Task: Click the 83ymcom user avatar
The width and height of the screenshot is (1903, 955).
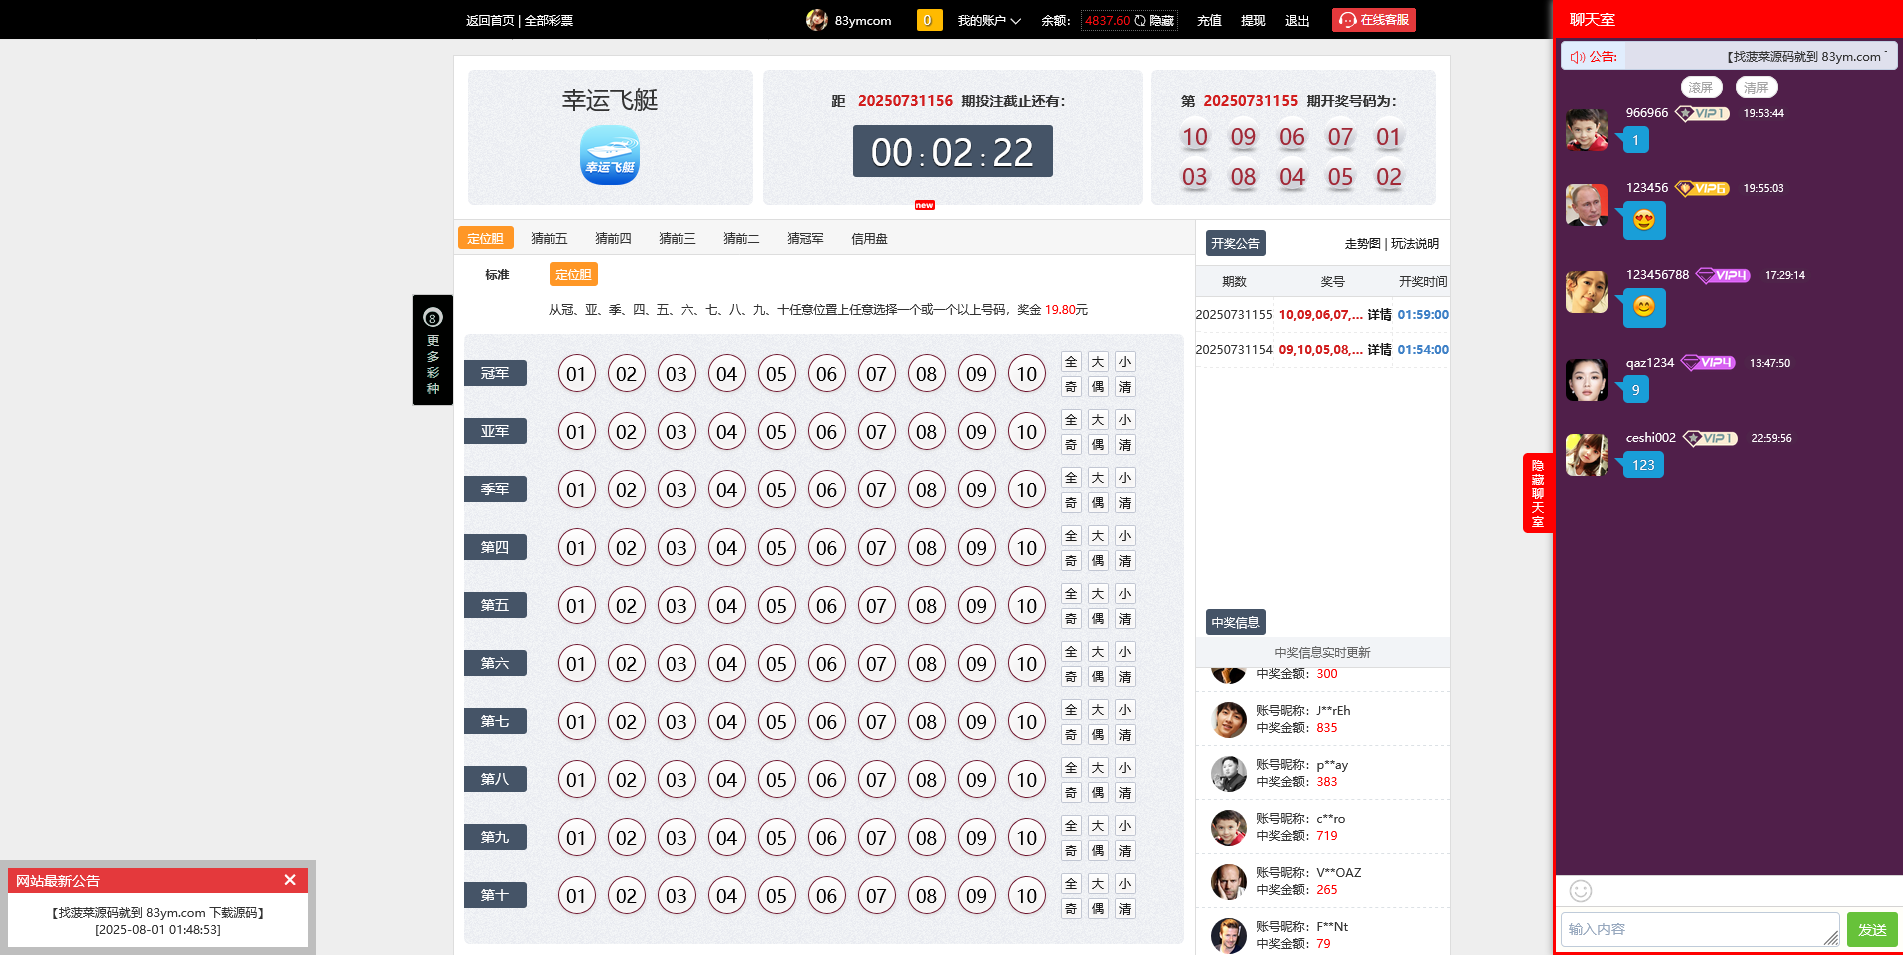Action: 816,20
